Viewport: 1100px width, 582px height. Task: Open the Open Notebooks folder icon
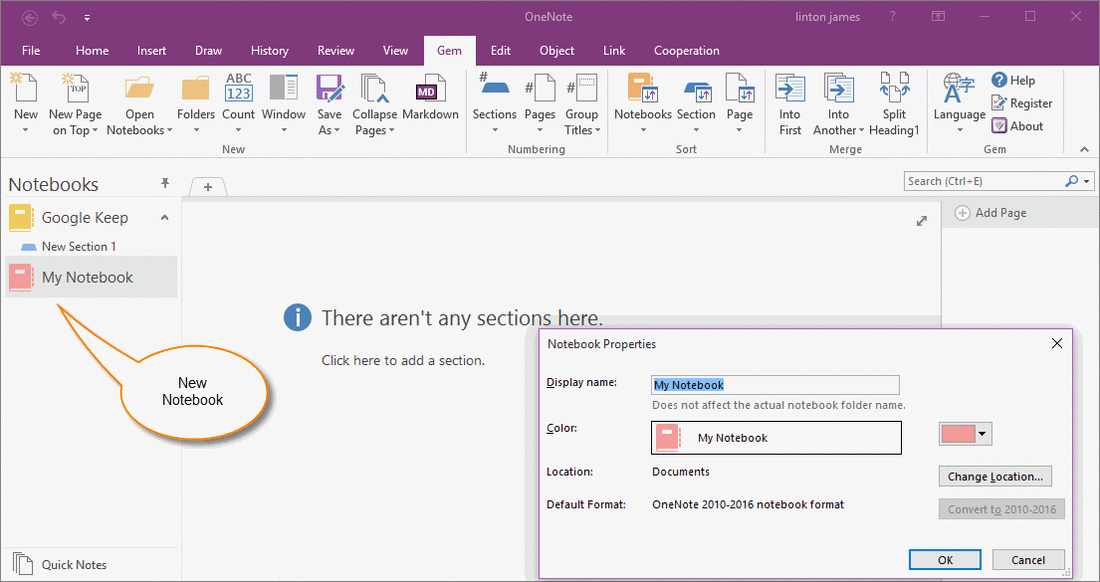point(140,88)
